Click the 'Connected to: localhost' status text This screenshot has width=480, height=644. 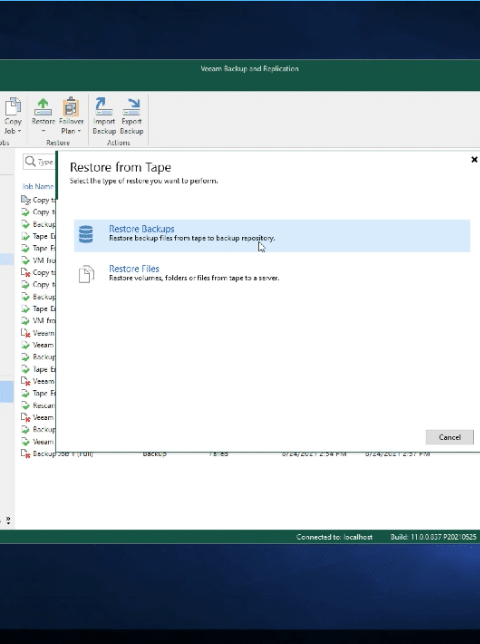tap(334, 537)
